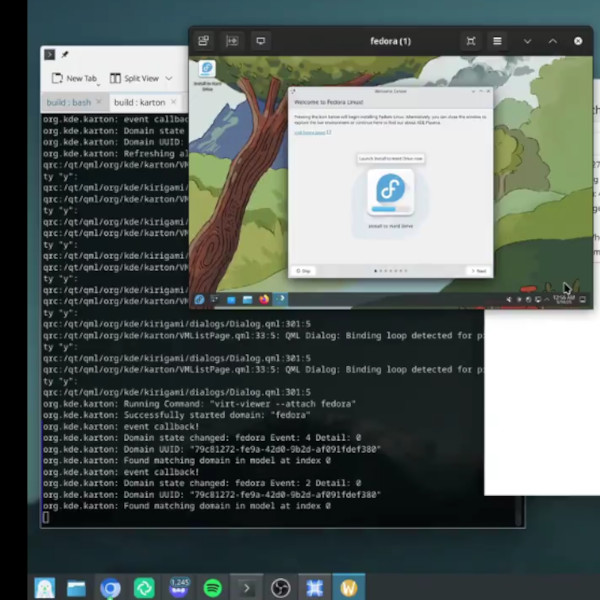Open the Split View dropdown arrow in Konsole
The width and height of the screenshot is (600, 600).
169,78
